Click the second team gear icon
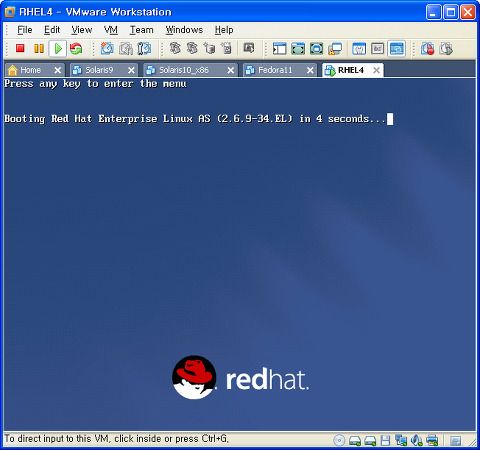Viewport: 480px width, 450px height. [x=192, y=49]
